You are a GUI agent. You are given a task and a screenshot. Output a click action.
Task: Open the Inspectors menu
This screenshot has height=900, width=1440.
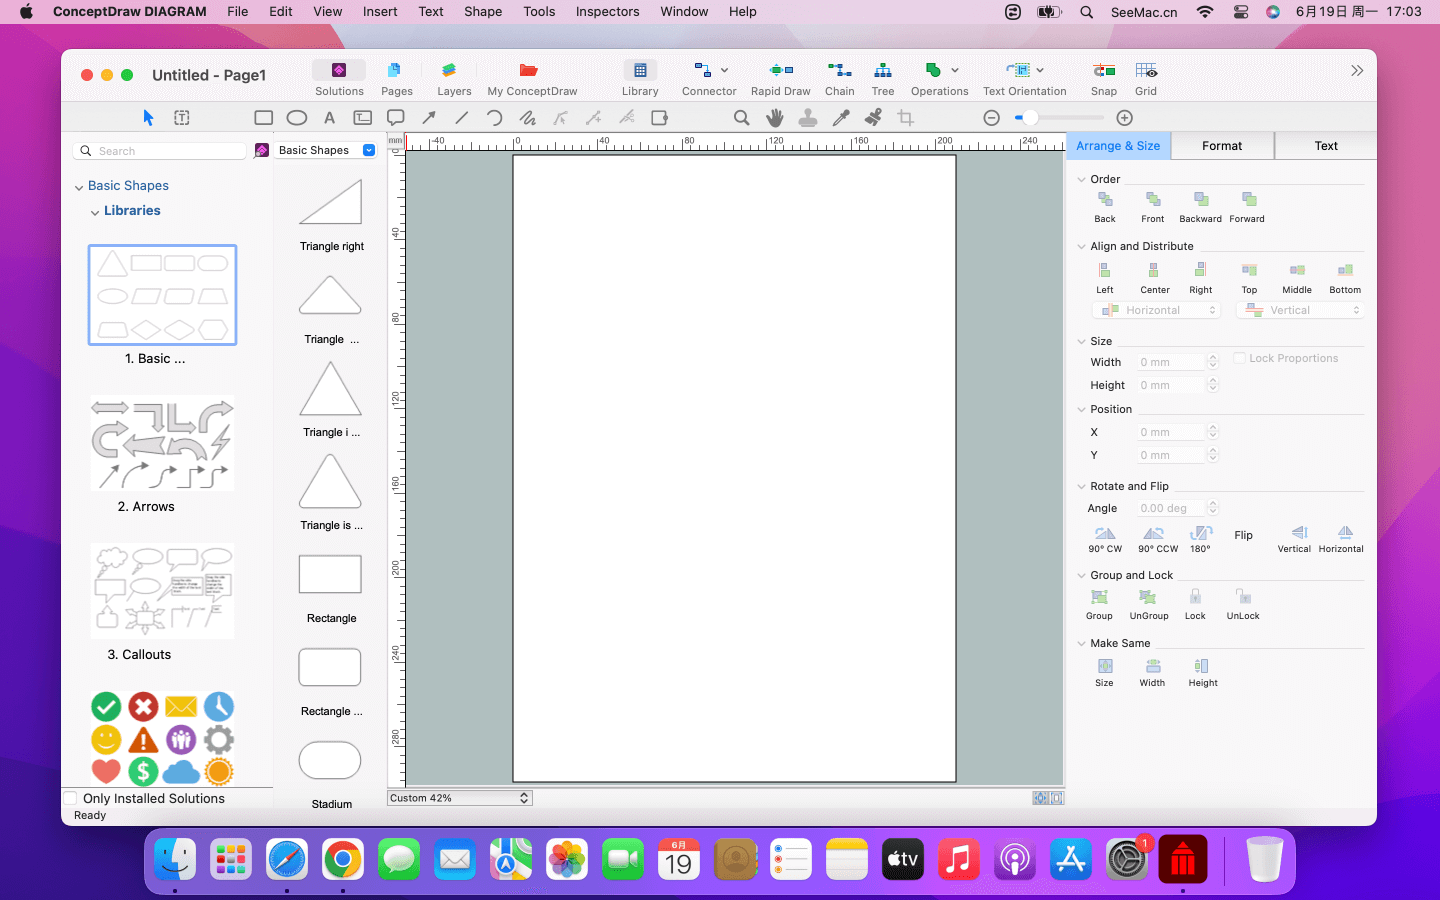(607, 12)
